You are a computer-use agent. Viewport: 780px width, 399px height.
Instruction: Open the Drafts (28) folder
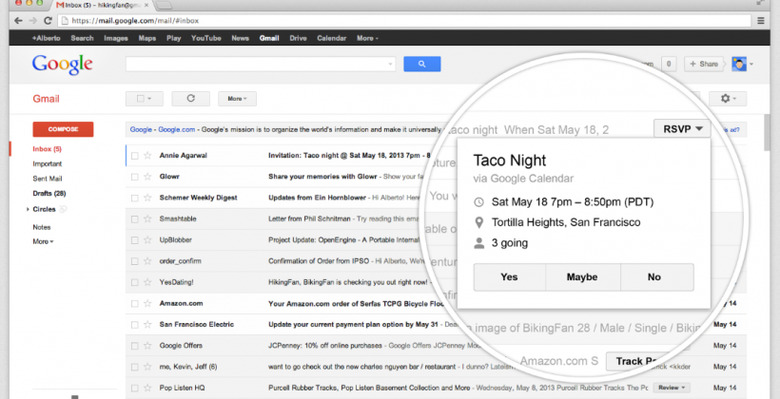point(49,194)
